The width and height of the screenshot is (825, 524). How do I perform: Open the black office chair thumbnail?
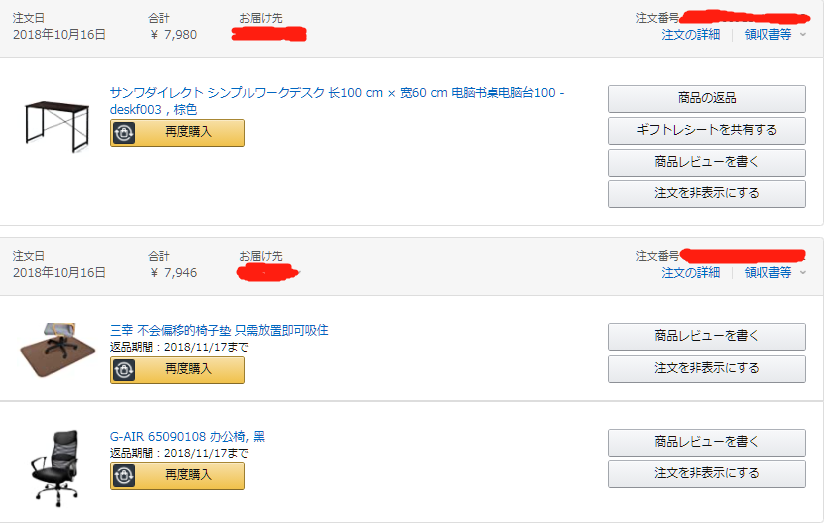pos(57,468)
